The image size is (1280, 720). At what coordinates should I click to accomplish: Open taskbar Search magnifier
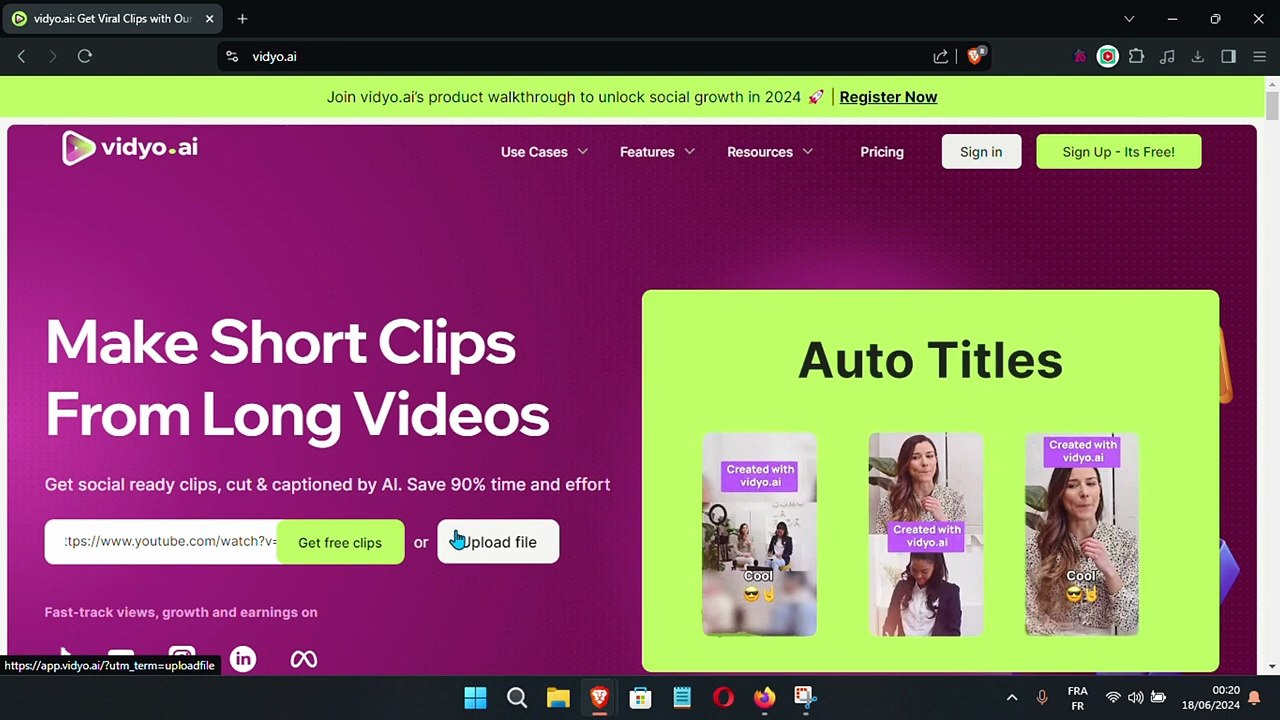(517, 697)
